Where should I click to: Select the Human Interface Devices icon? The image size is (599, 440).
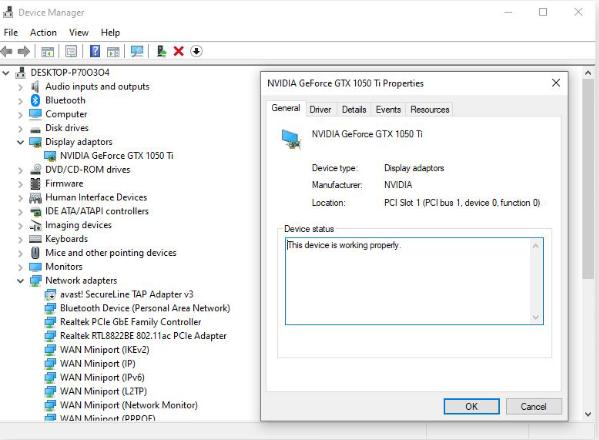pos(35,197)
